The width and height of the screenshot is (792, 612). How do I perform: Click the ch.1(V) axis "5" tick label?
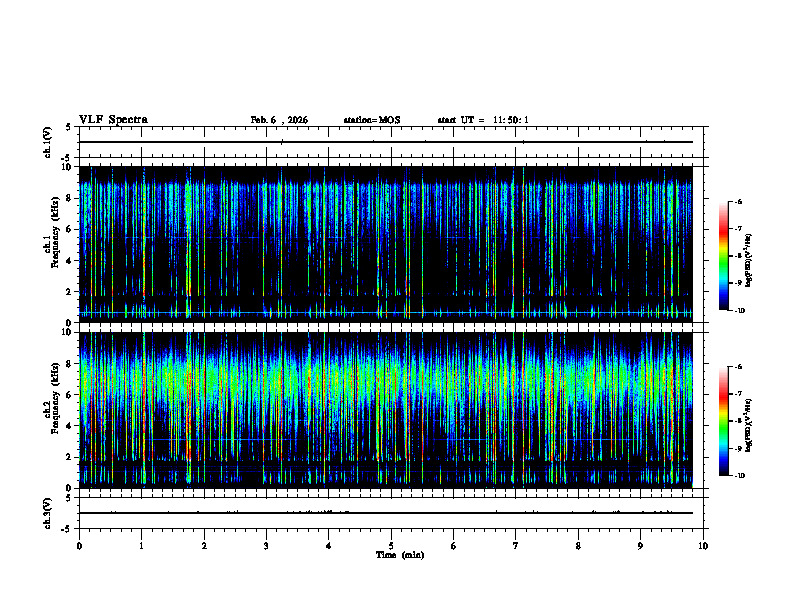click(70, 127)
